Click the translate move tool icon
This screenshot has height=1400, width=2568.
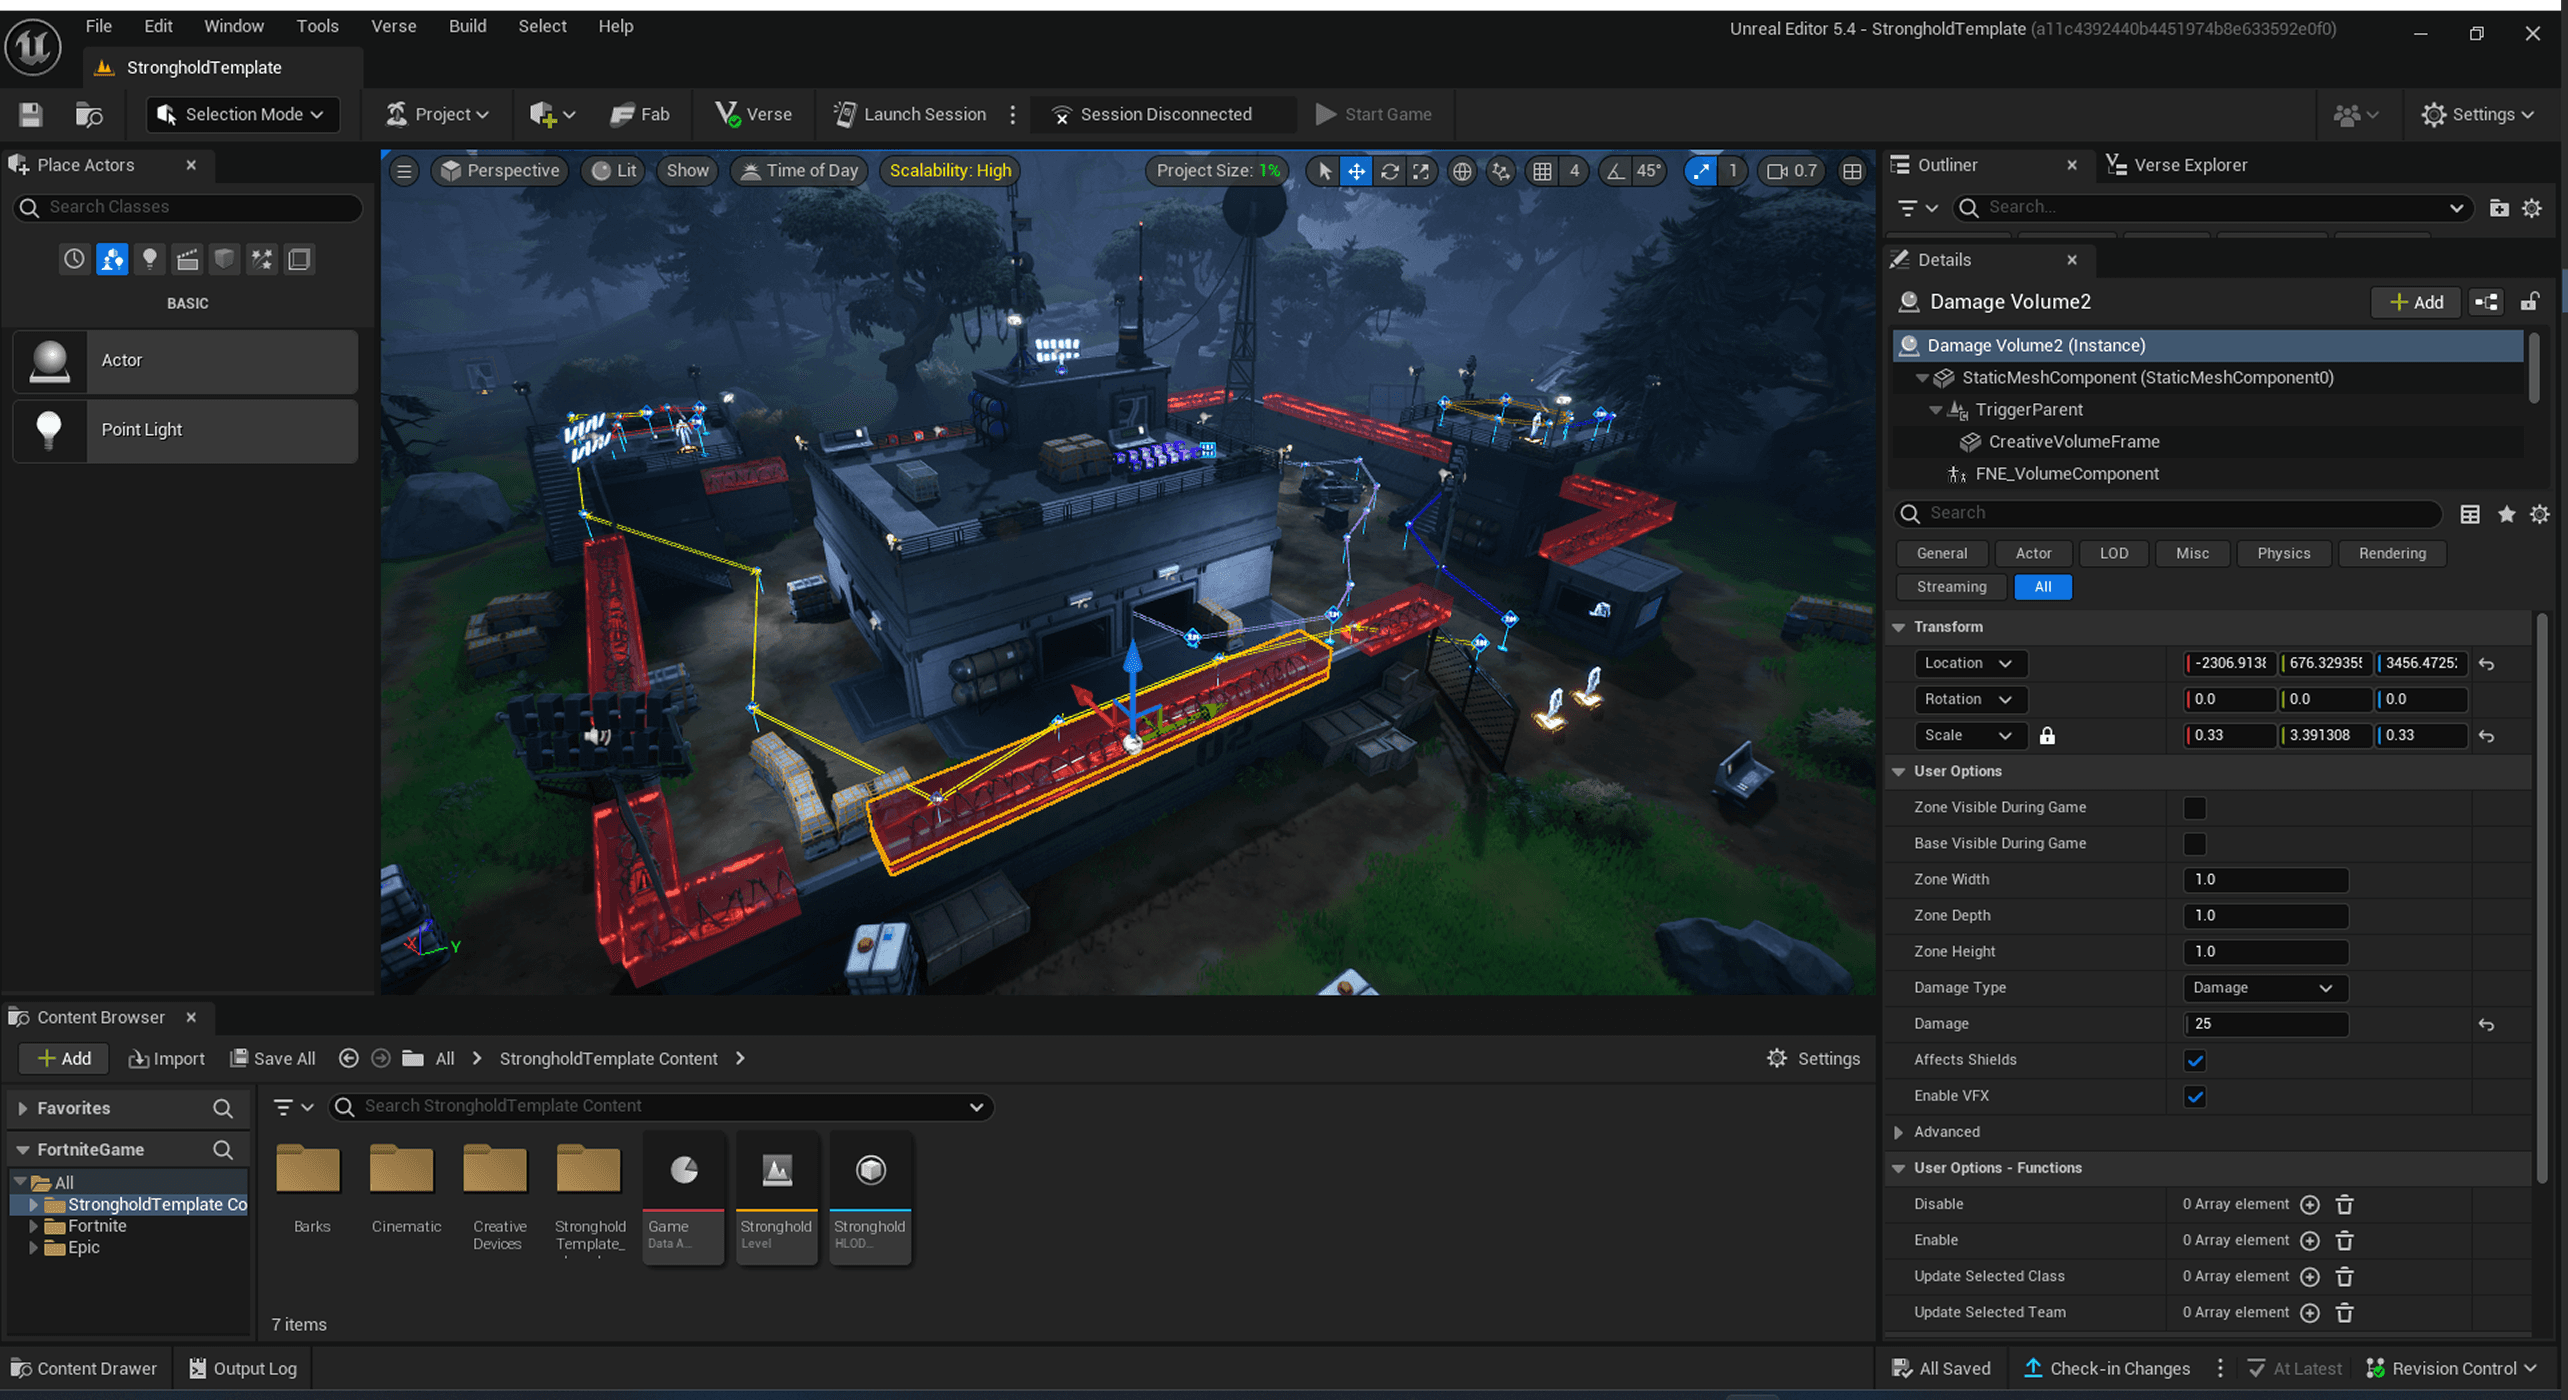point(1356,171)
